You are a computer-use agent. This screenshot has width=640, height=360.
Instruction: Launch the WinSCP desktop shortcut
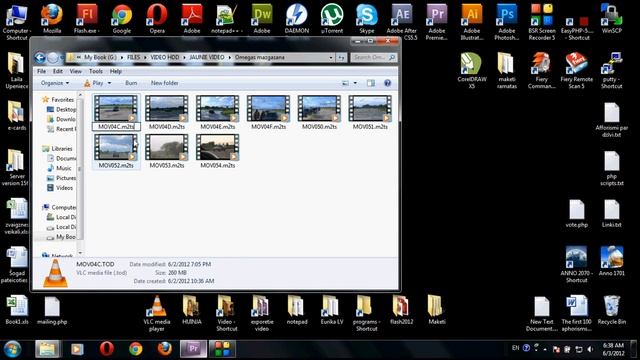tap(611, 19)
